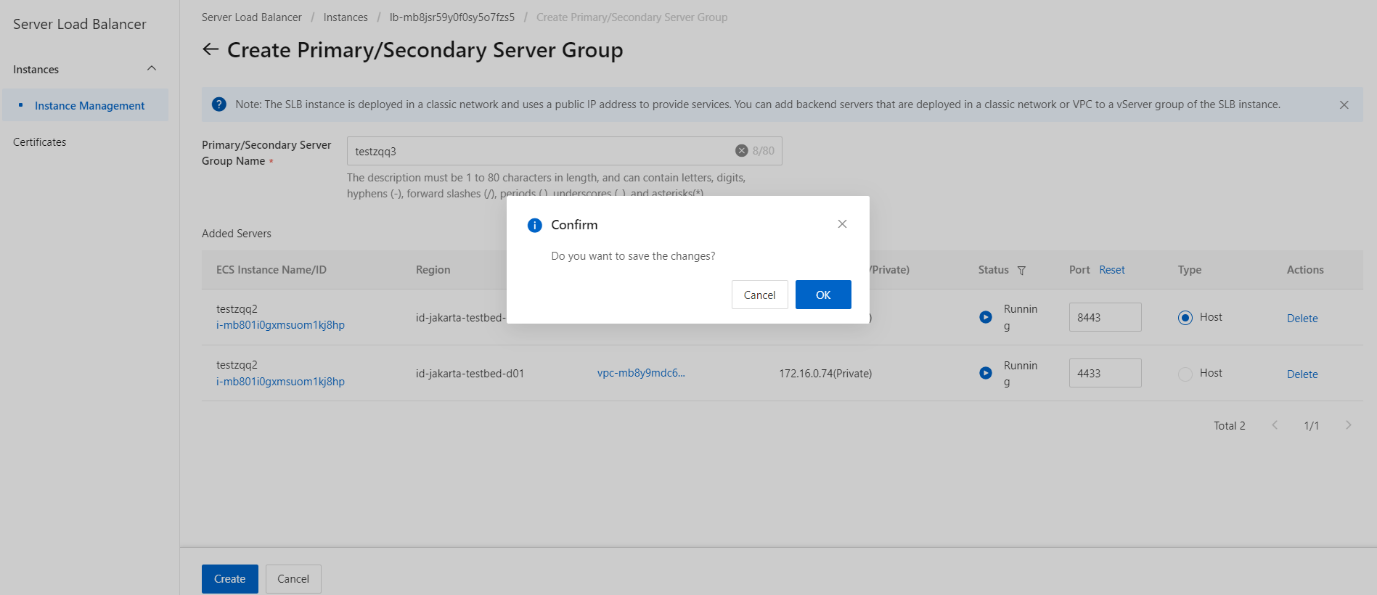Click the Actions column header
The width and height of the screenshot is (1377, 595).
click(x=1305, y=270)
